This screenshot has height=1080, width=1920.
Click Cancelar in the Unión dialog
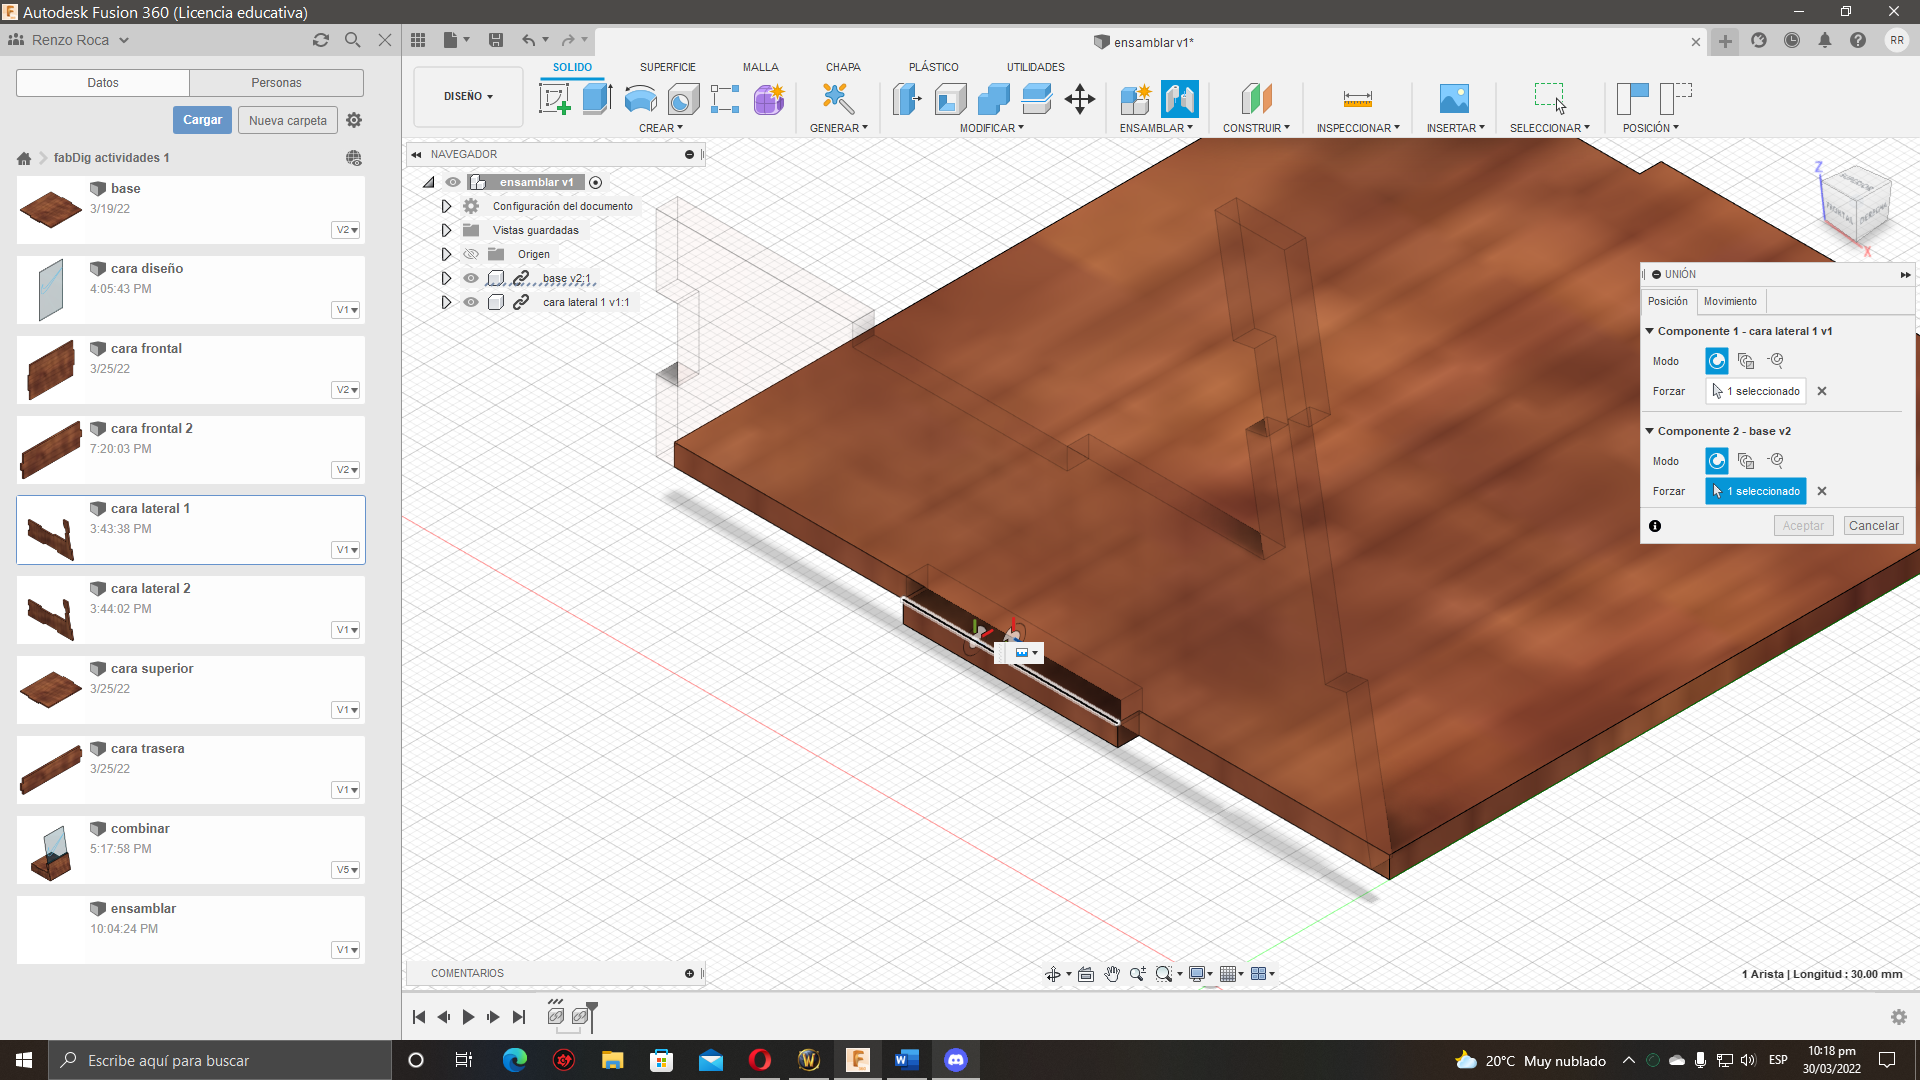[1873, 525]
